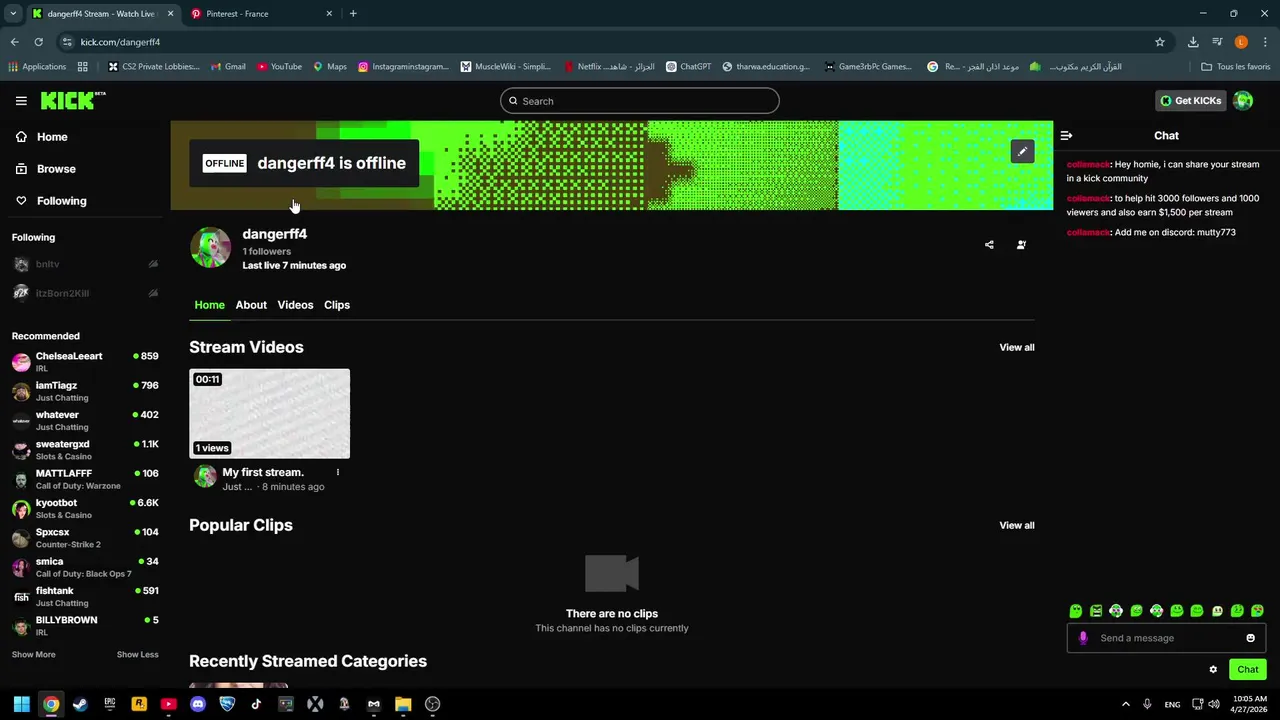Switch to the Videos tab
This screenshot has width=1280, height=720.
[x=295, y=305]
